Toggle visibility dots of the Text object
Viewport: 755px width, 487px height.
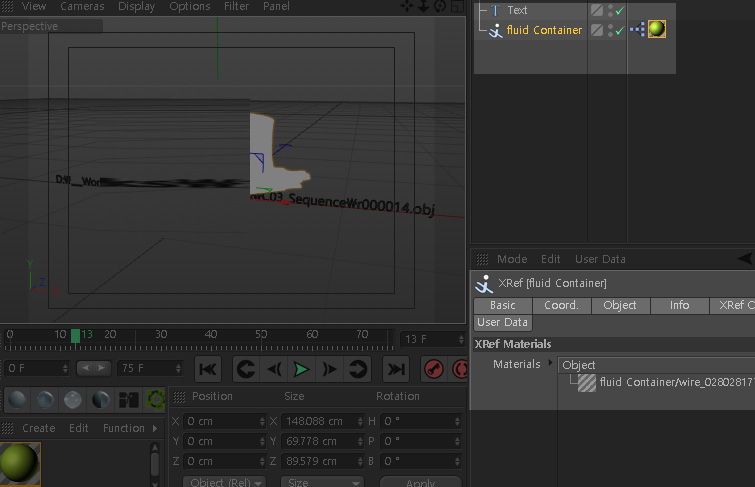coord(609,11)
